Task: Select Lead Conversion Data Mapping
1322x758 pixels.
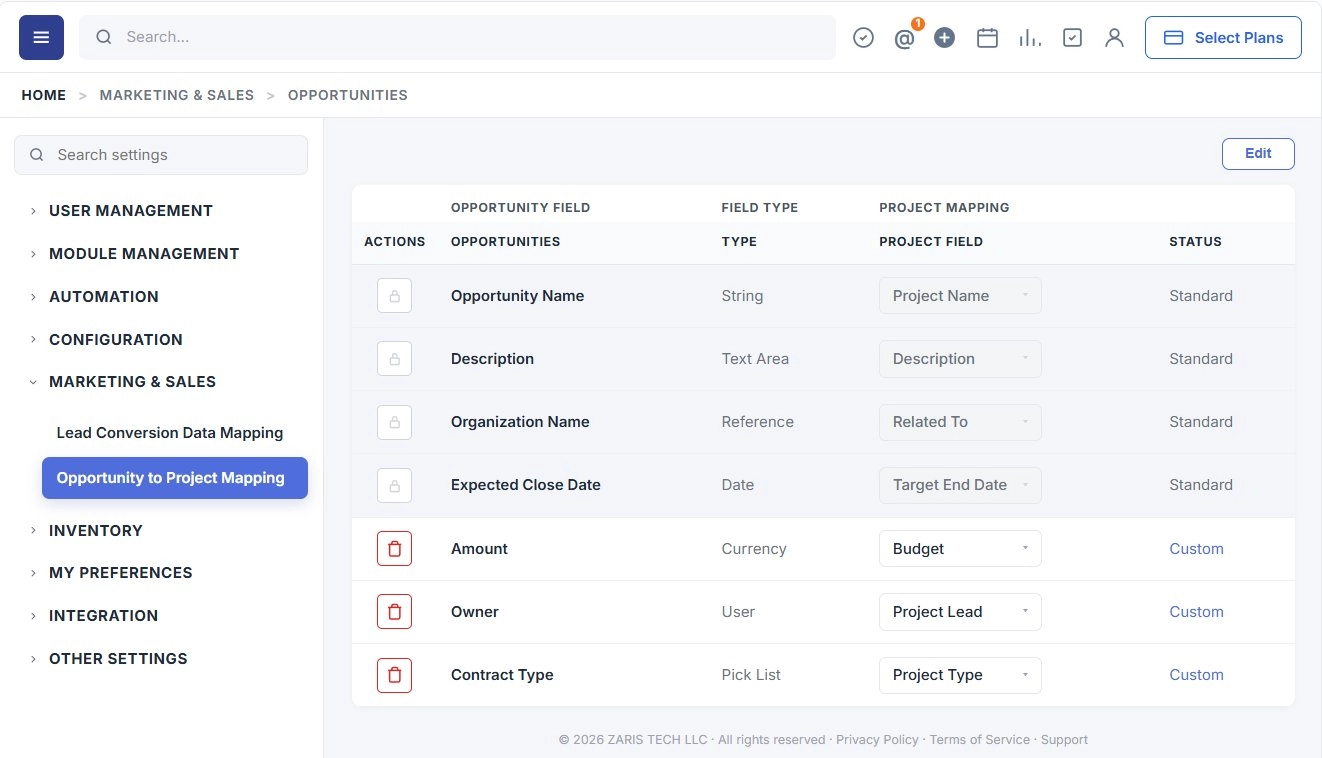Action: (170, 433)
